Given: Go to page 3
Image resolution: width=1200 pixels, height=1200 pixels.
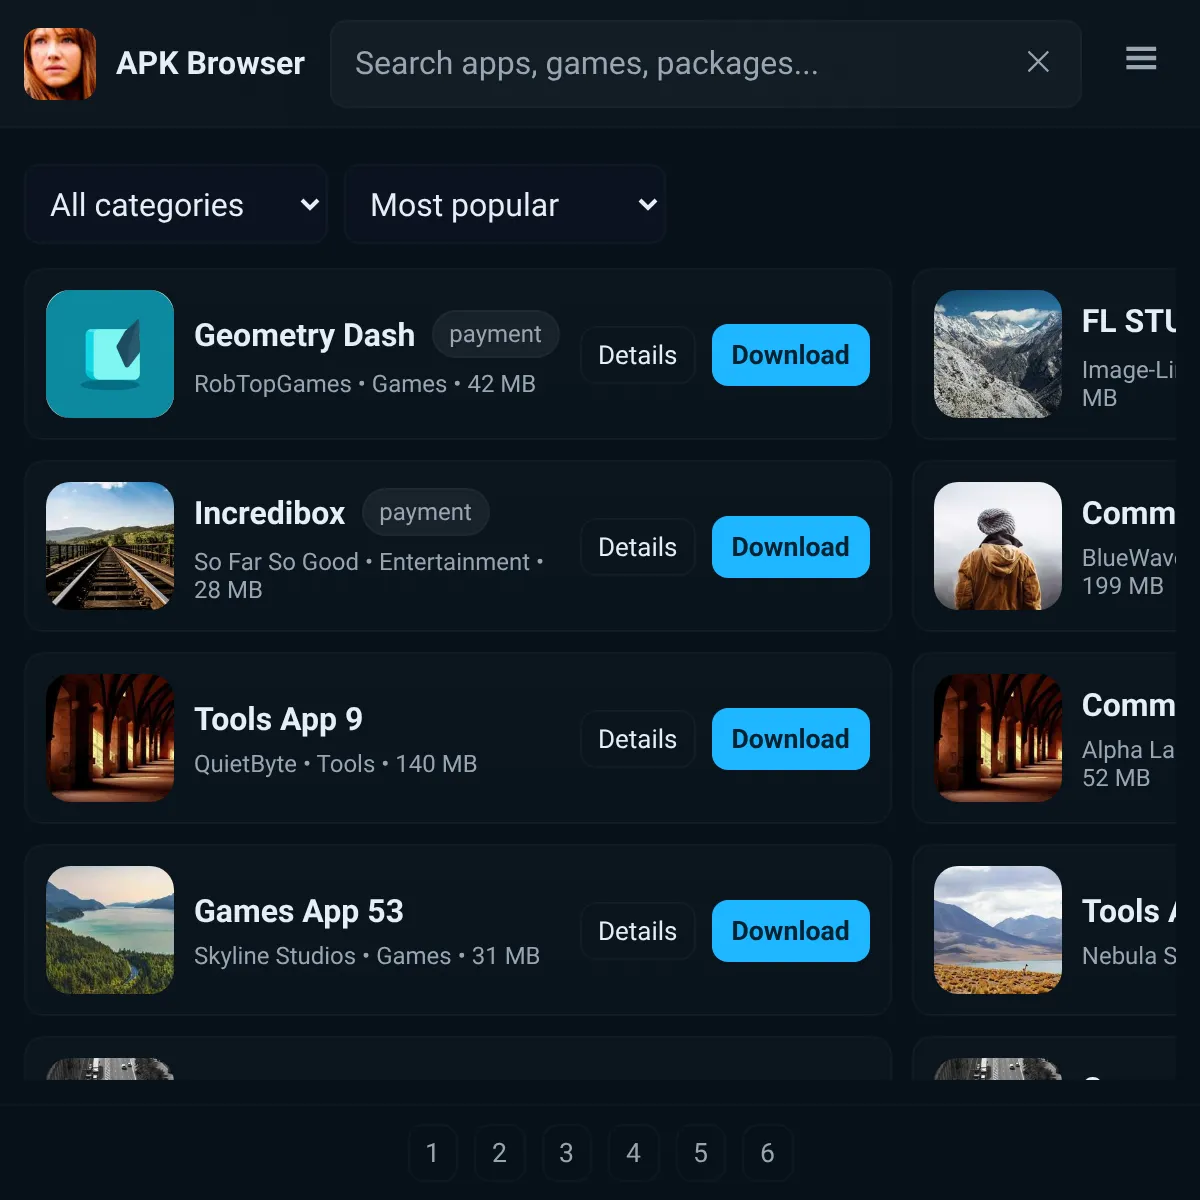Looking at the screenshot, I should point(566,1153).
